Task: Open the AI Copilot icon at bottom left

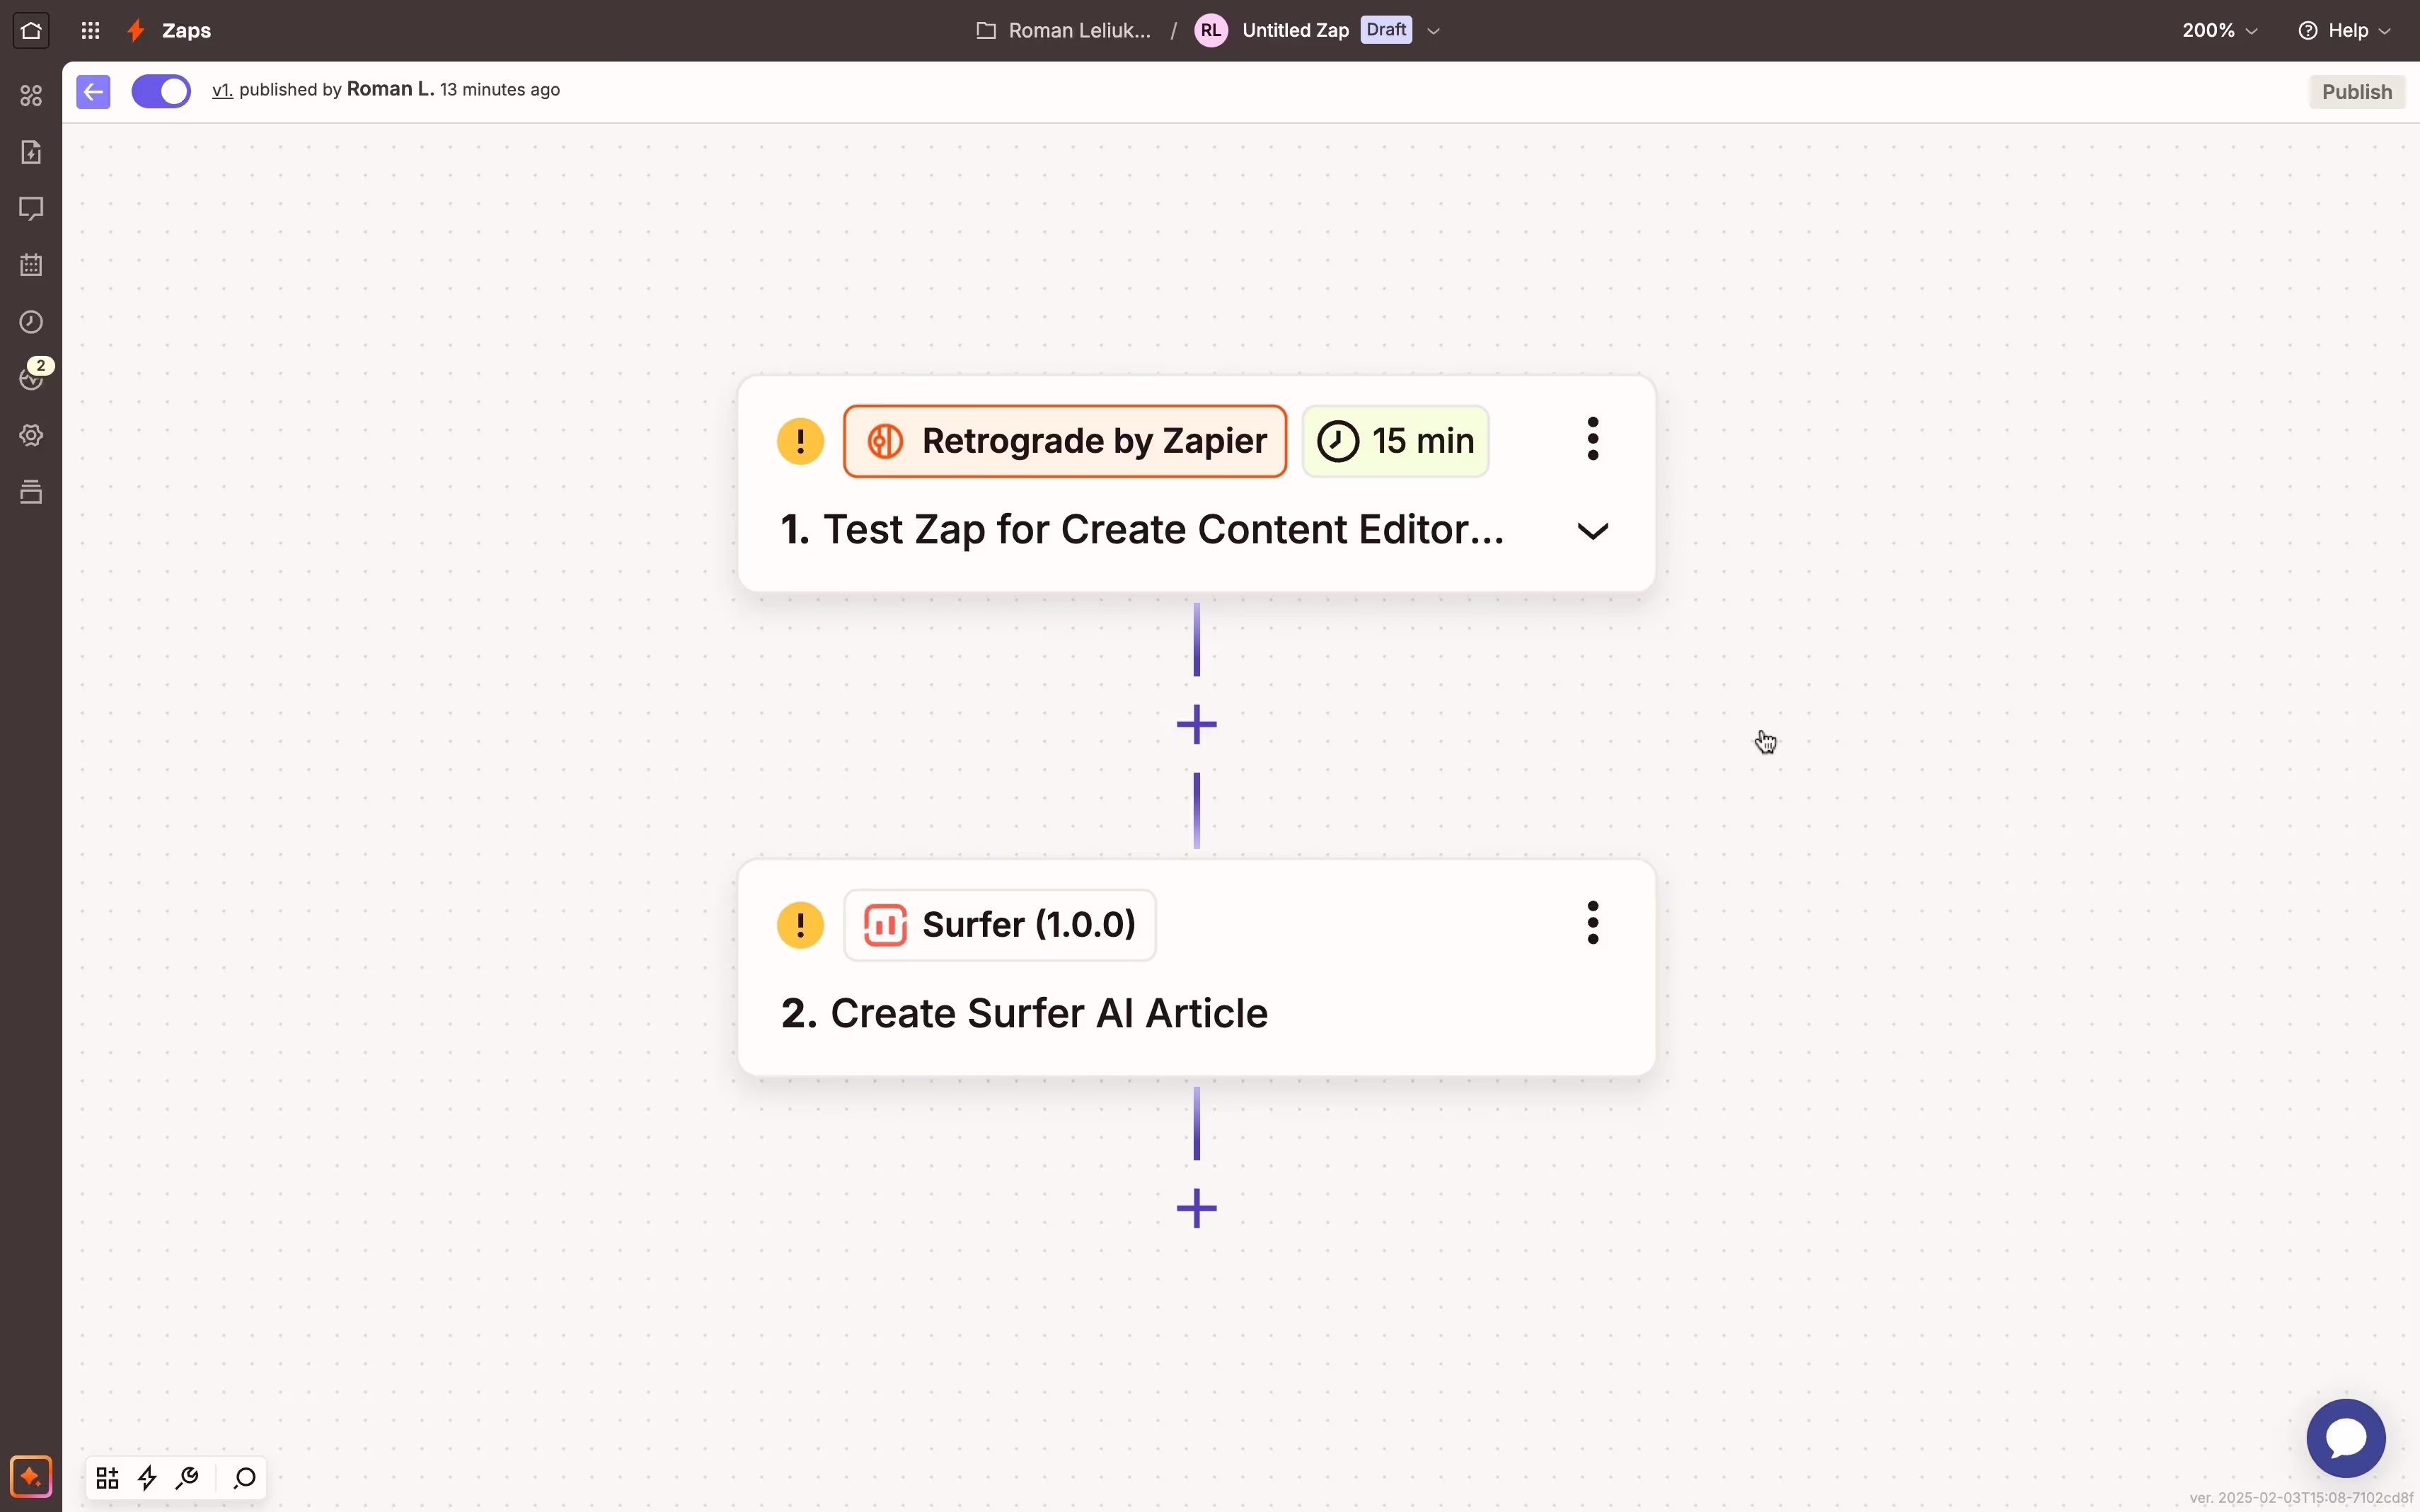Action: pos(31,1476)
